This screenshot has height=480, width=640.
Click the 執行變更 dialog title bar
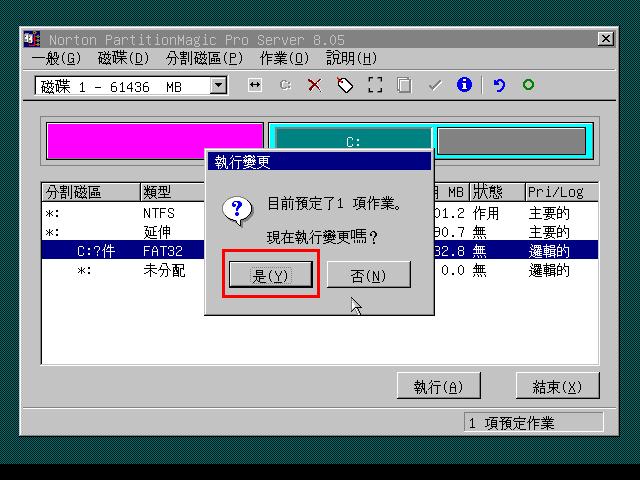tap(319, 162)
